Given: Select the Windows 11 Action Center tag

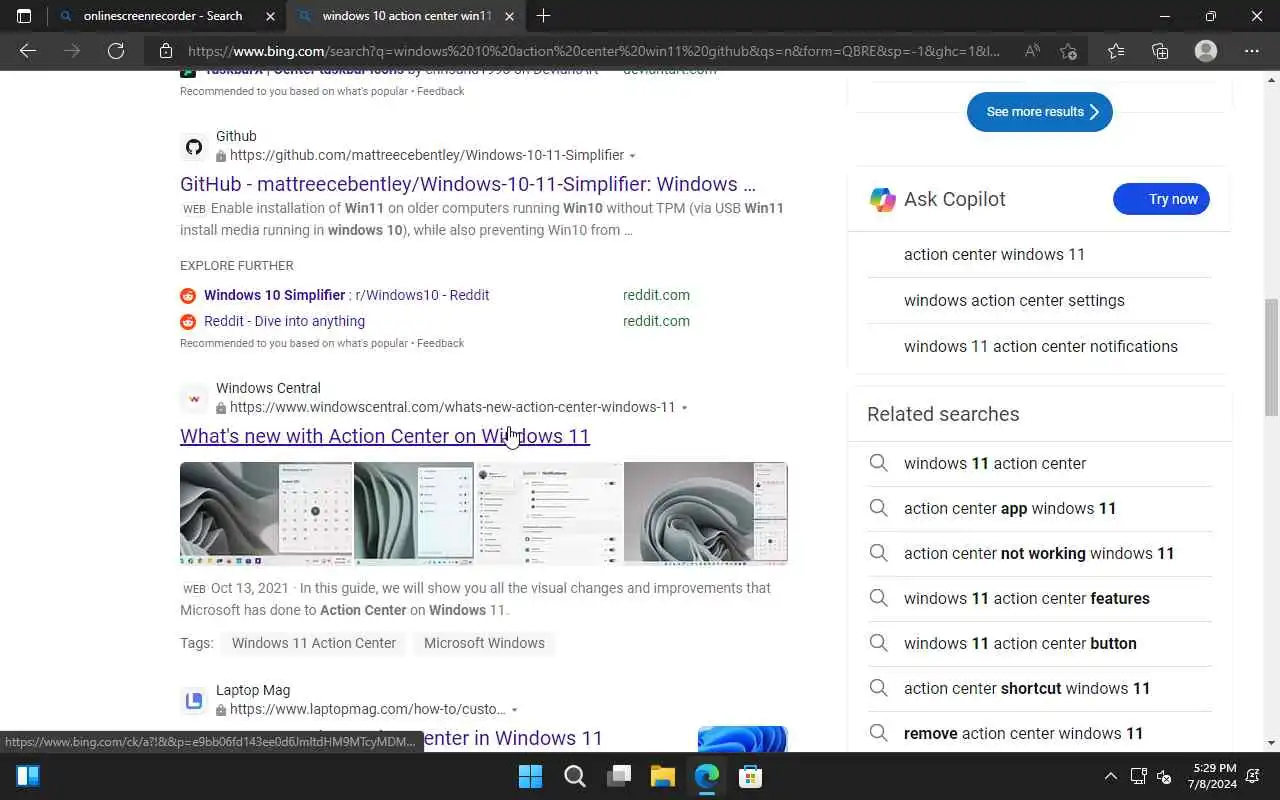Looking at the screenshot, I should click(314, 643).
